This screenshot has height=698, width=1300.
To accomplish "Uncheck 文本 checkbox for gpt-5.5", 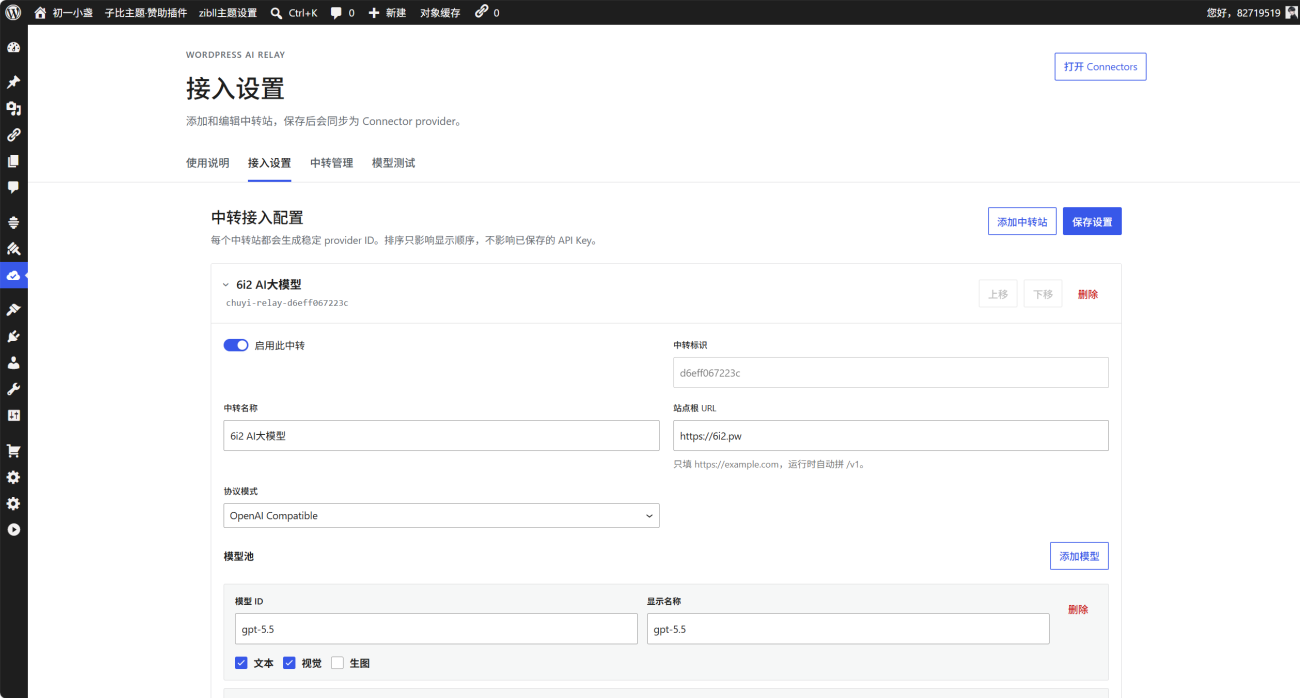I will (241, 662).
